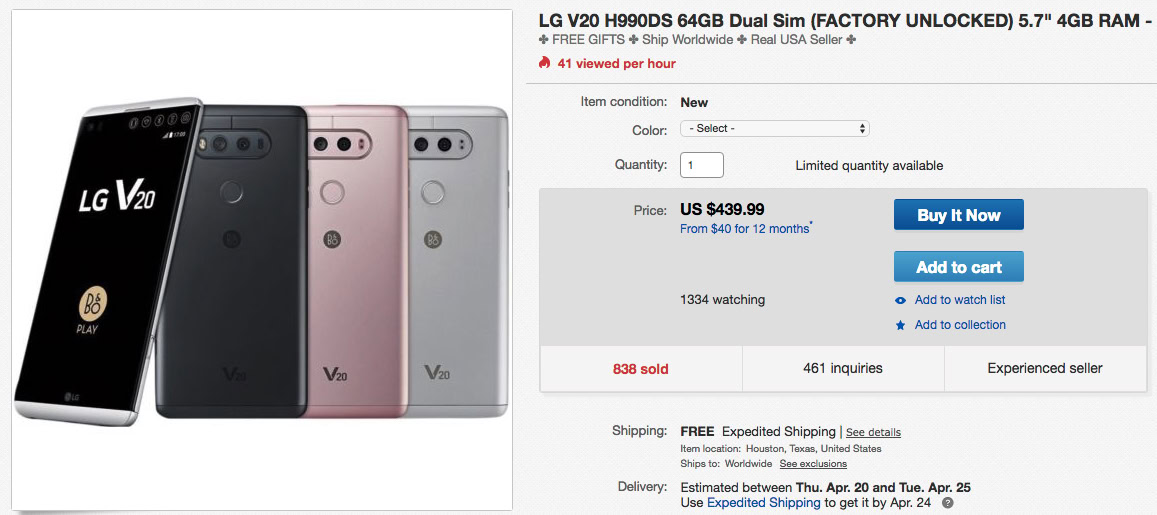Open the Color select dropdown
This screenshot has width=1157, height=515.
(774, 129)
